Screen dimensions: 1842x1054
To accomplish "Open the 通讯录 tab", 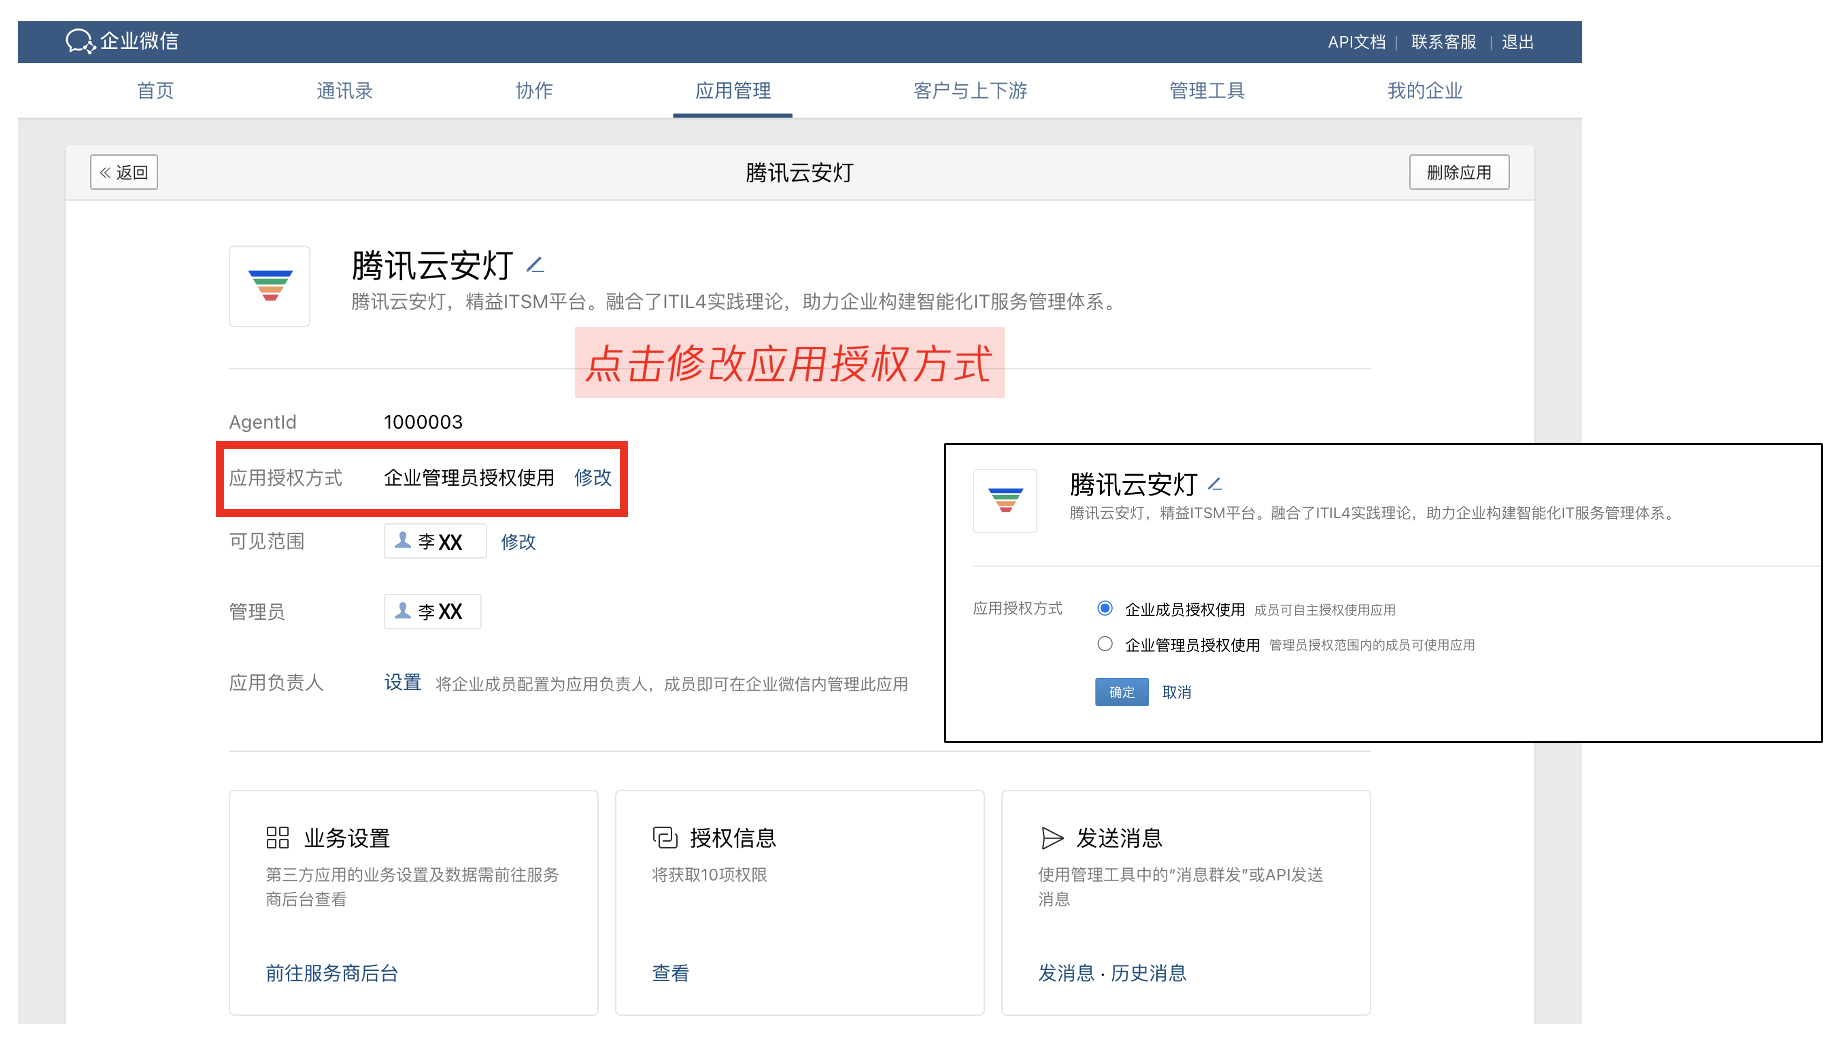I will [x=344, y=91].
